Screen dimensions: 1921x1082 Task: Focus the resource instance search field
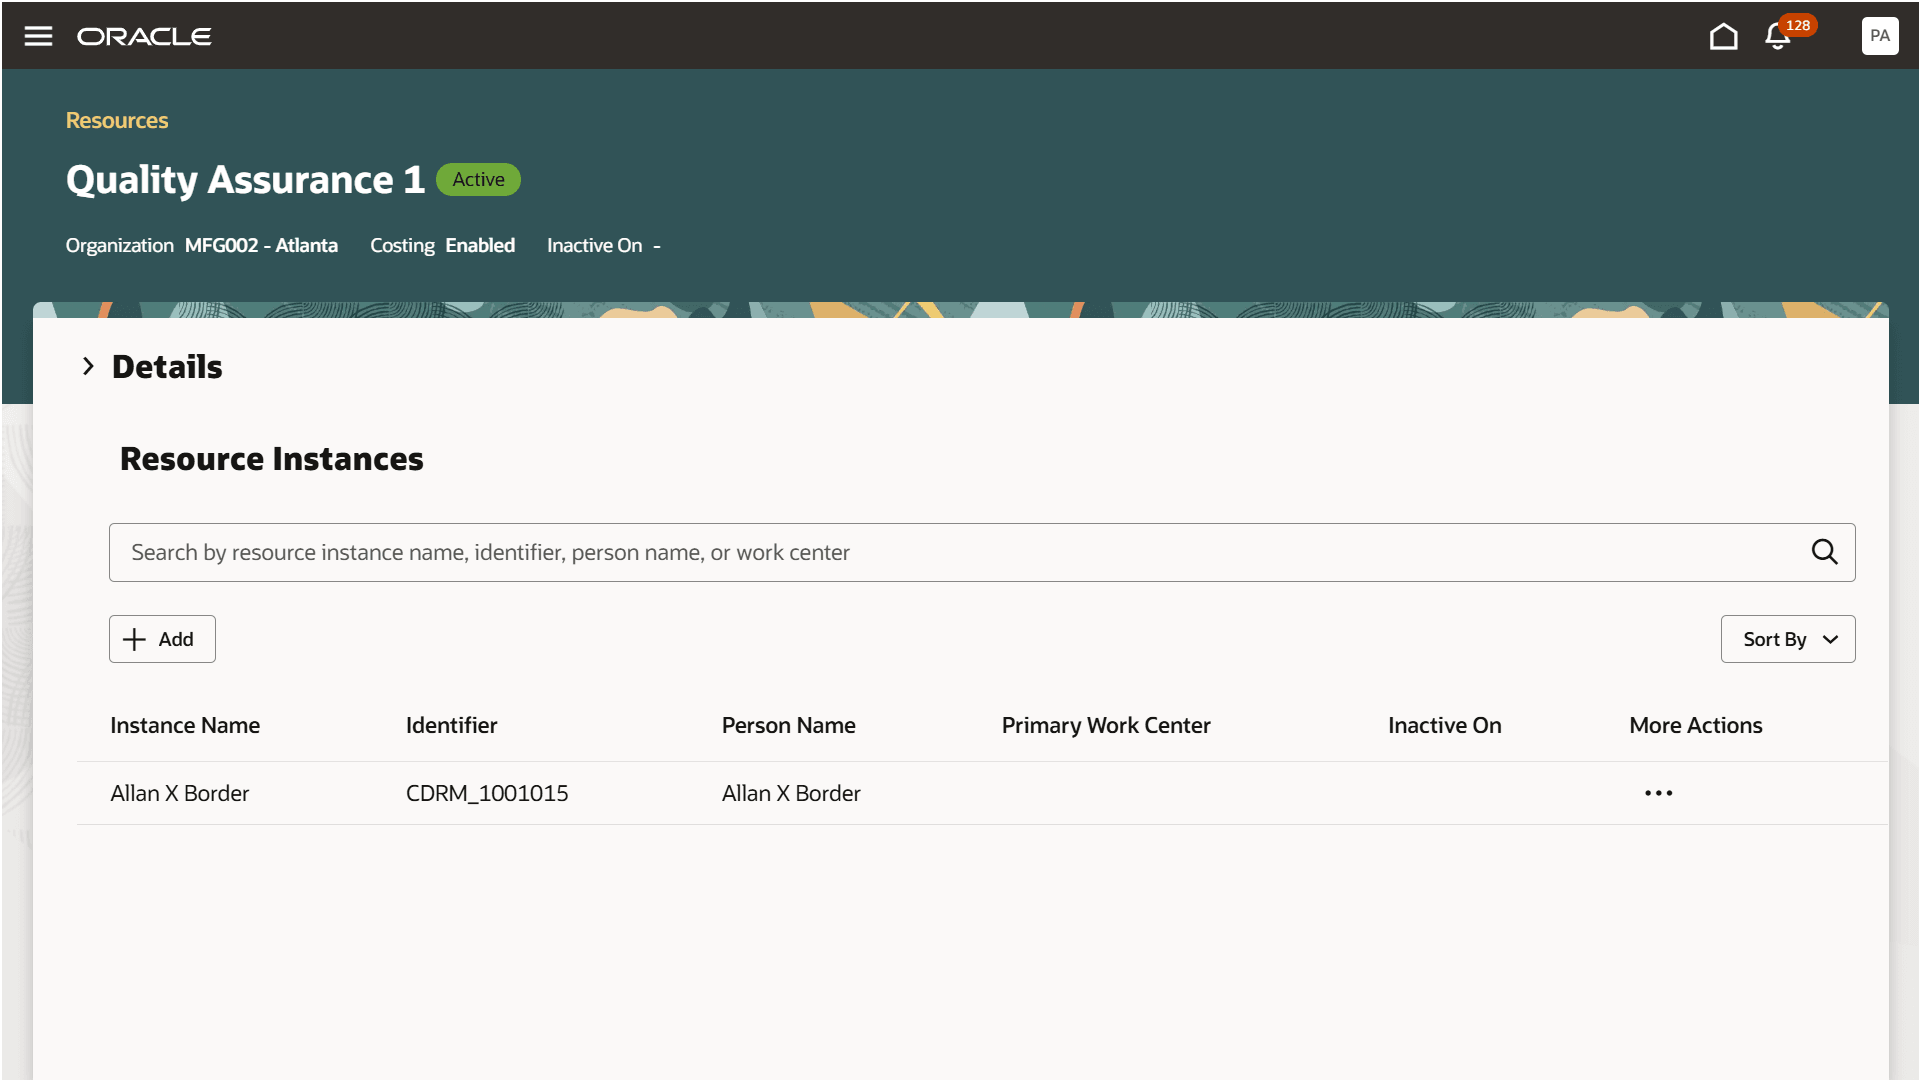[981, 552]
